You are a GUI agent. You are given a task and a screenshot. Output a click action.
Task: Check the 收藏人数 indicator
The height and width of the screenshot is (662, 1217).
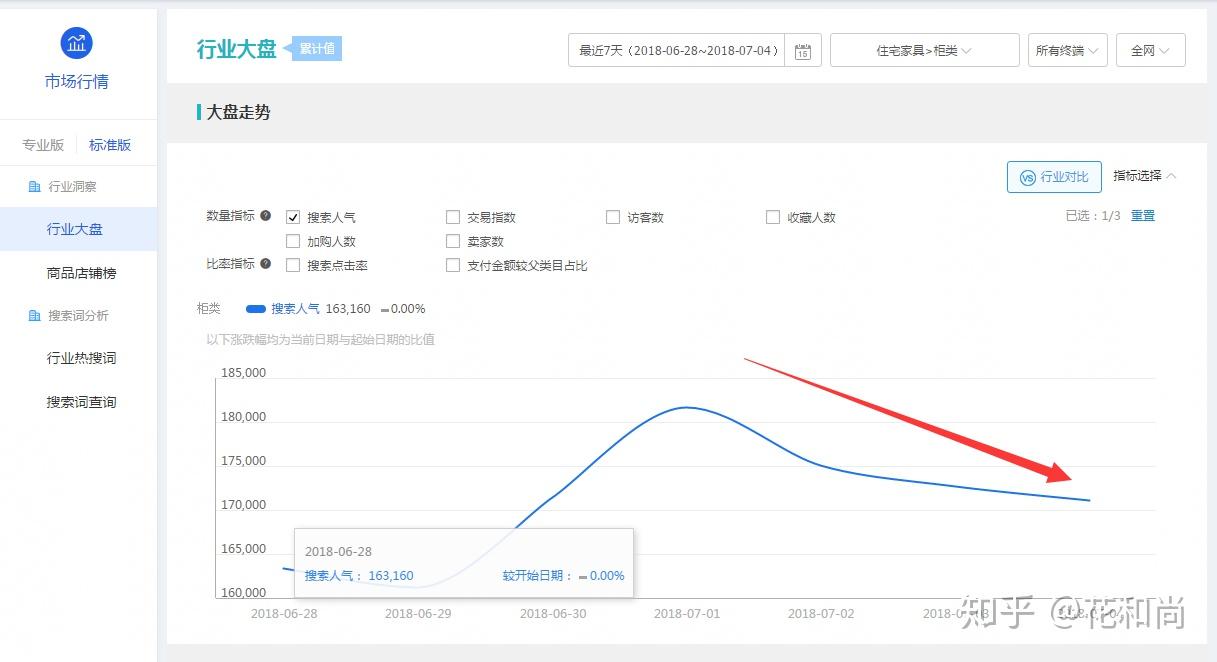773,217
